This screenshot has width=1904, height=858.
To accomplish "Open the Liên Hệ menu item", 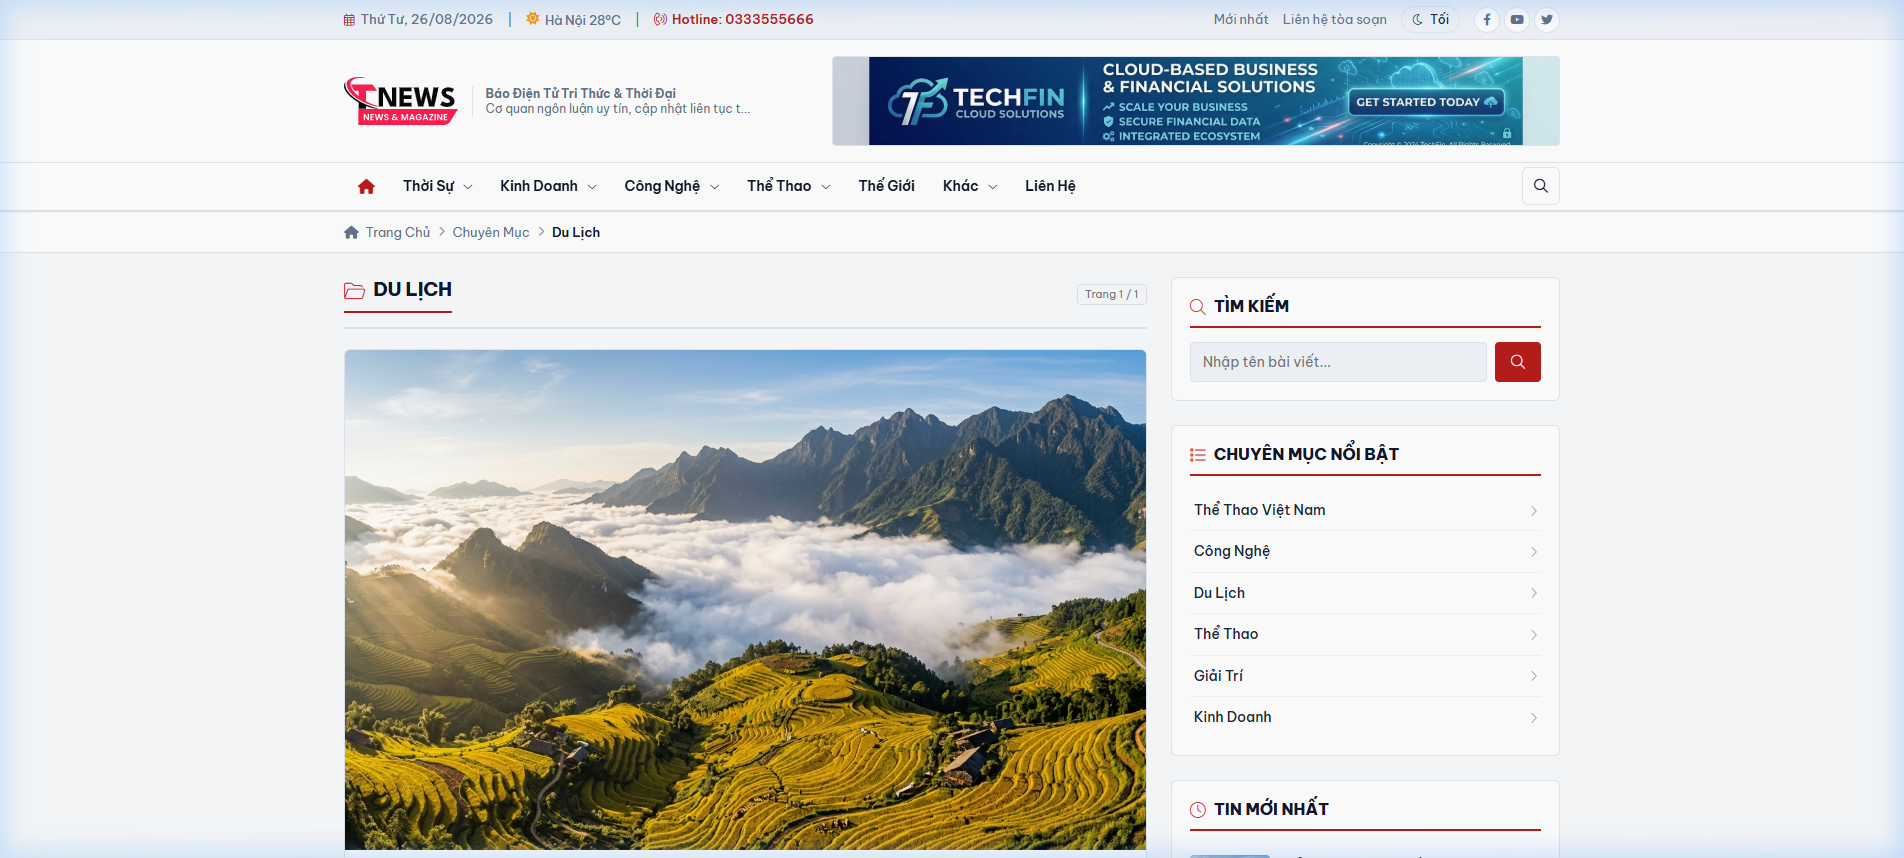I will [x=1050, y=186].
